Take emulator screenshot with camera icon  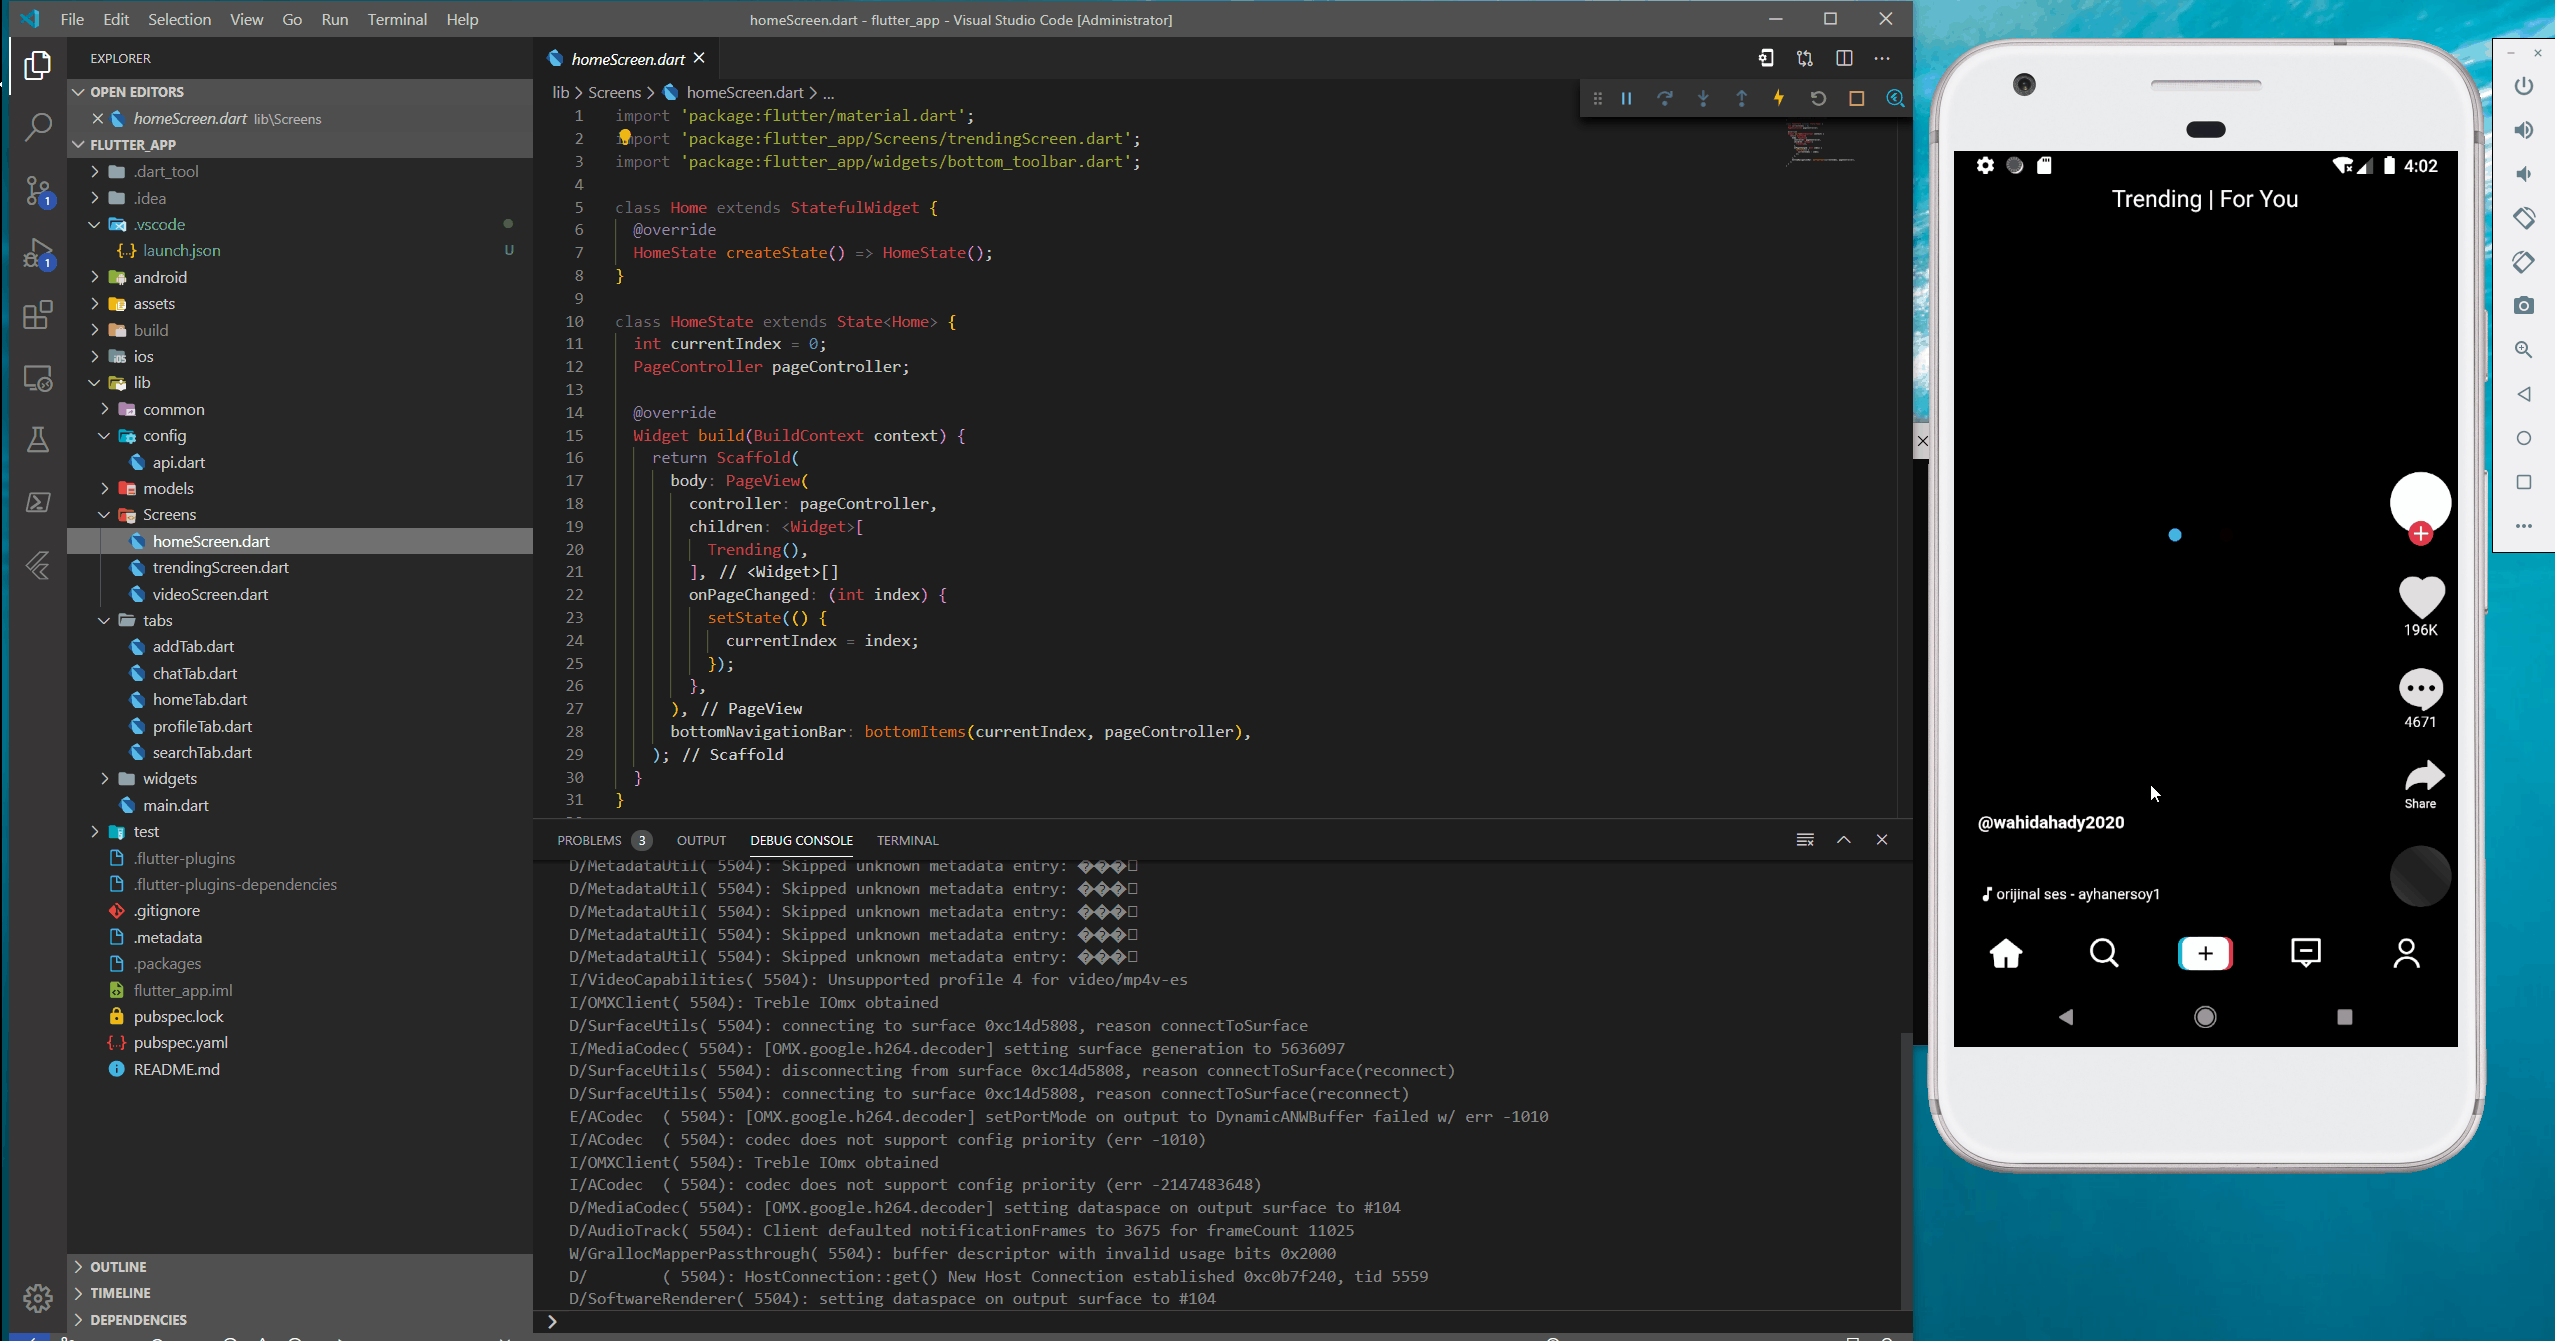pyautogui.click(x=2523, y=305)
